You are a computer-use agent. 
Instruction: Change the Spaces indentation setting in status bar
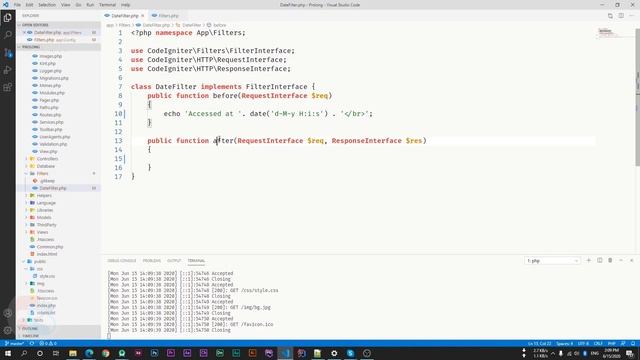[565, 344]
